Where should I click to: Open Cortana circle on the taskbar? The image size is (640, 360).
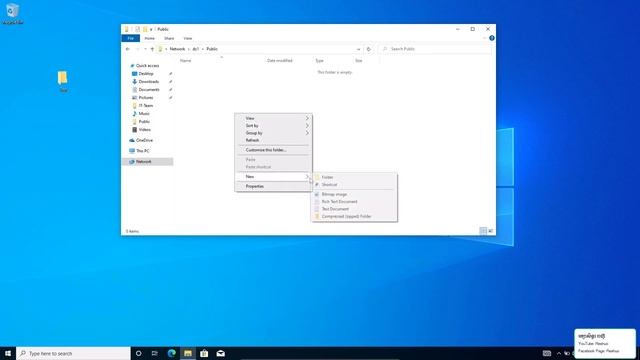pyautogui.click(x=138, y=353)
